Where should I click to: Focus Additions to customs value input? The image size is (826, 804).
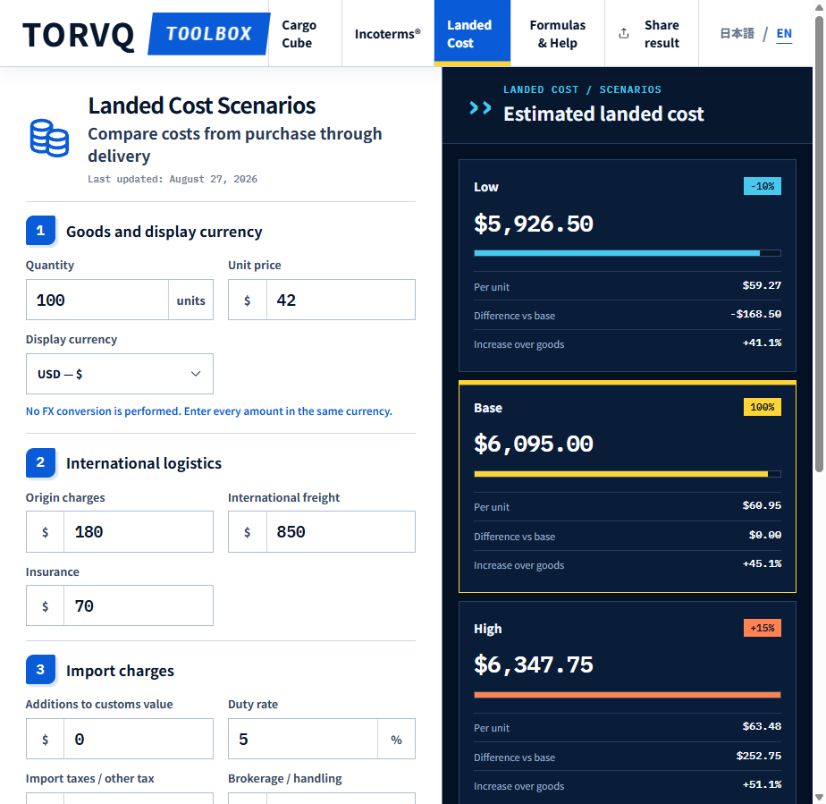coord(138,739)
